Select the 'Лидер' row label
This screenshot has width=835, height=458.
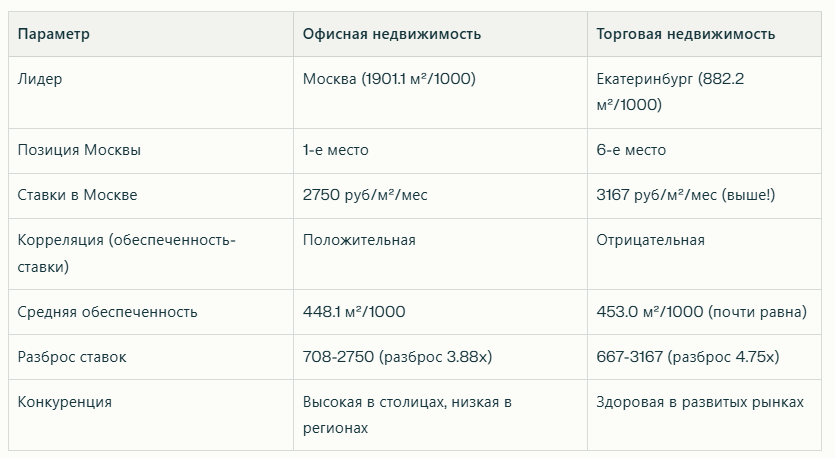point(39,79)
